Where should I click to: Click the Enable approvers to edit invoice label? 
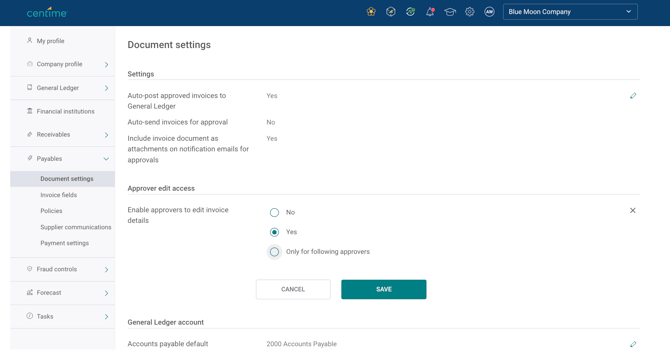tap(178, 215)
